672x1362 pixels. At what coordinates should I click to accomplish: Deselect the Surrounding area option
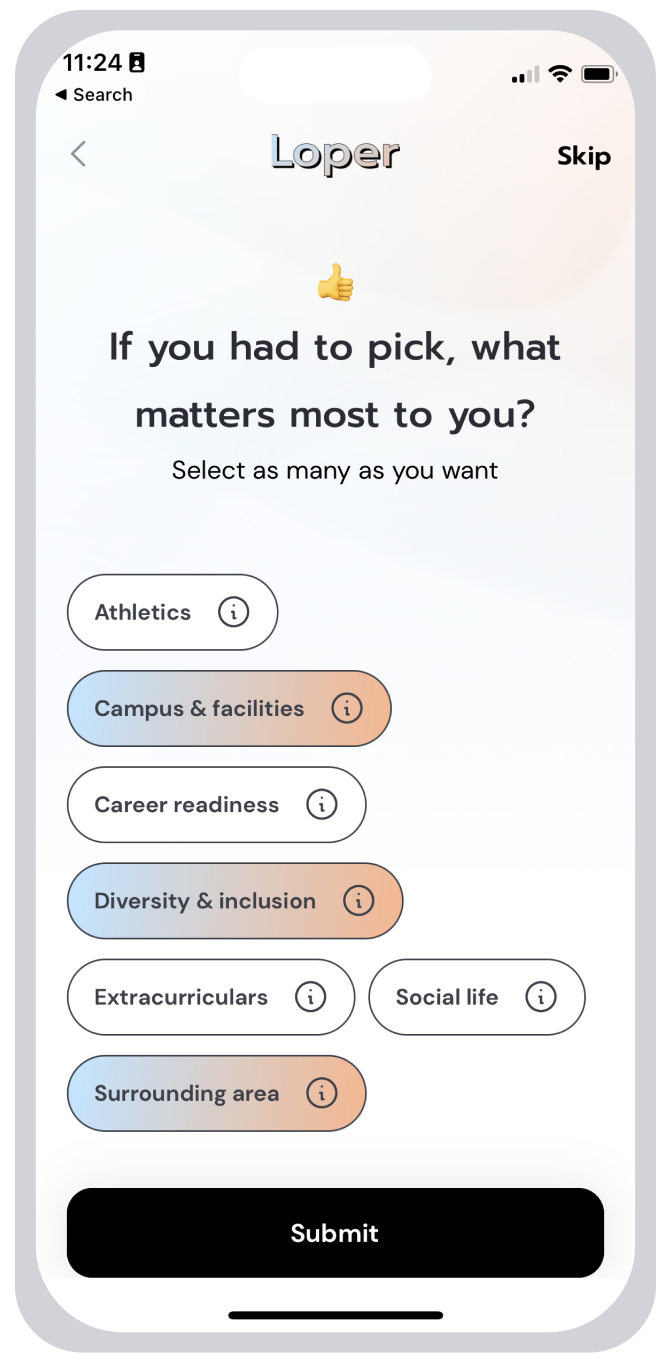pos(186,1093)
